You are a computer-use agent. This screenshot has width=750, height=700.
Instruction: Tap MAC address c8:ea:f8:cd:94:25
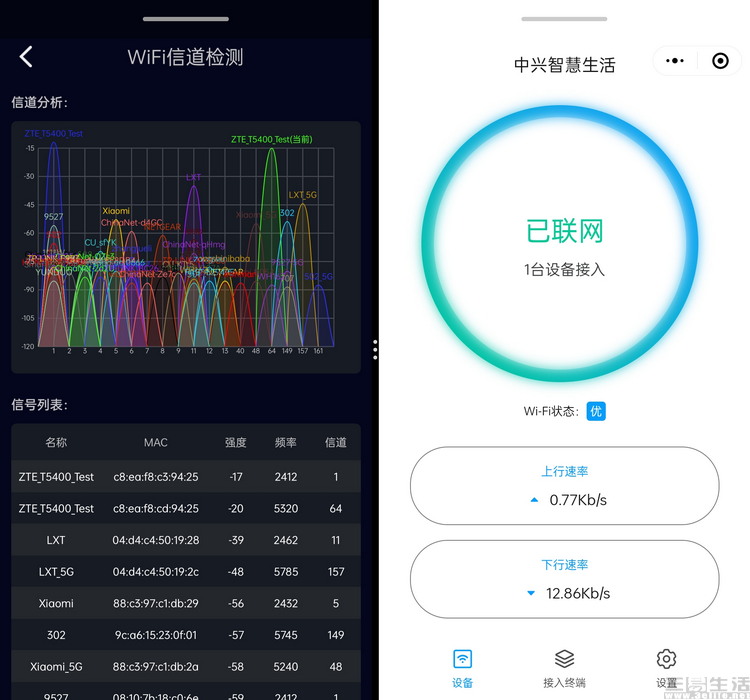pyautogui.click(x=155, y=508)
